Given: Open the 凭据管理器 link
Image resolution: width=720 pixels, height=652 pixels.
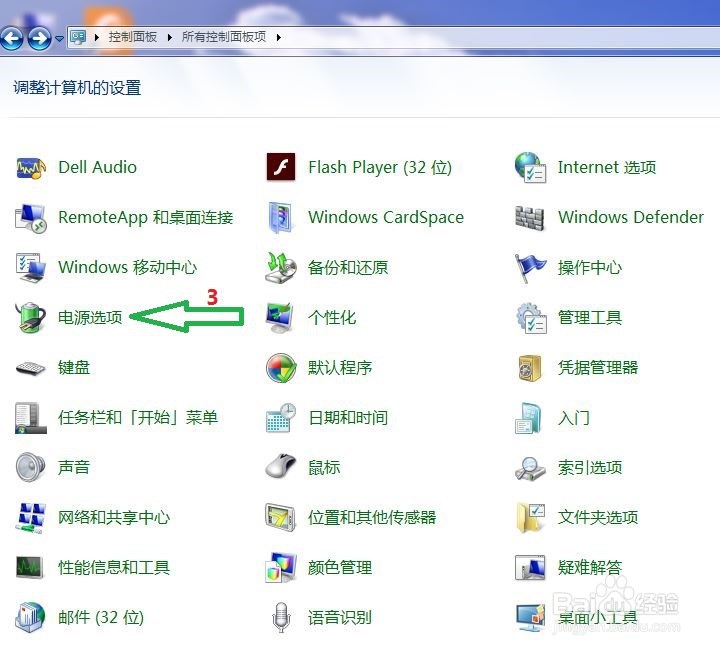Looking at the screenshot, I should [x=598, y=368].
